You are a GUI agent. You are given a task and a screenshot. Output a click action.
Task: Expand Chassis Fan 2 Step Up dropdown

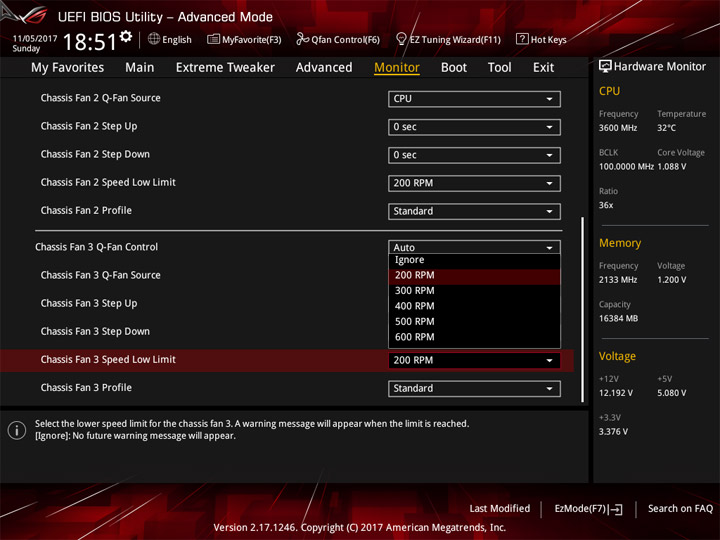[474, 127]
